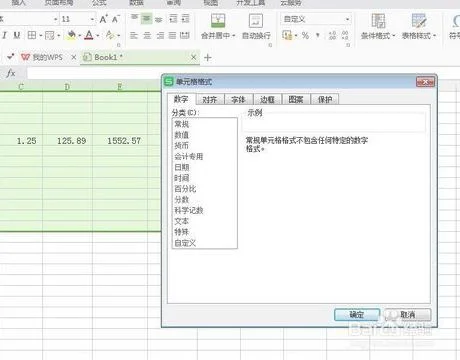
Task: Expand the 表格样式 dropdown arrow
Action: point(434,35)
